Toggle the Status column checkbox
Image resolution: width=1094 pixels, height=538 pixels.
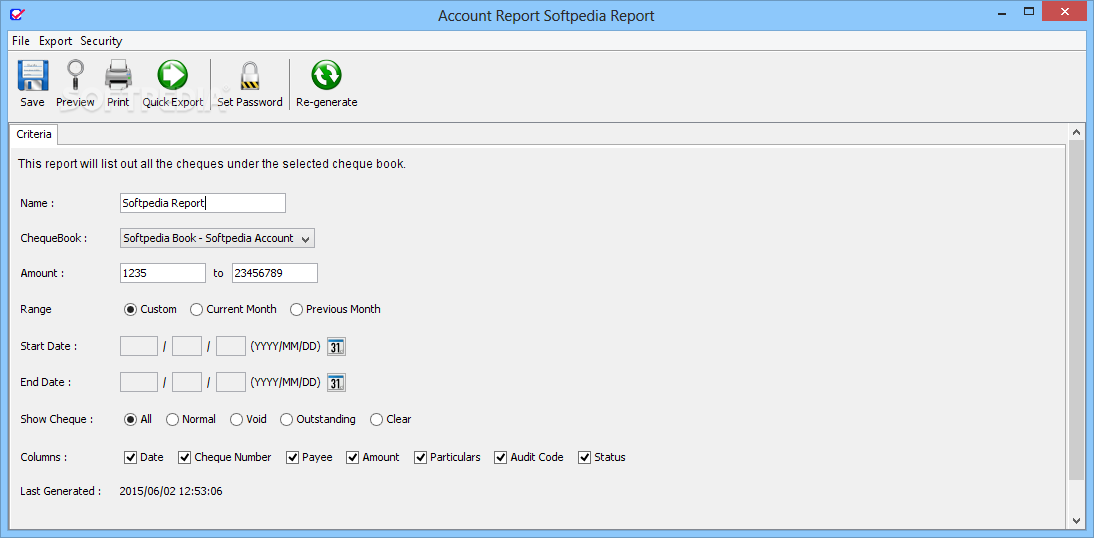click(584, 458)
